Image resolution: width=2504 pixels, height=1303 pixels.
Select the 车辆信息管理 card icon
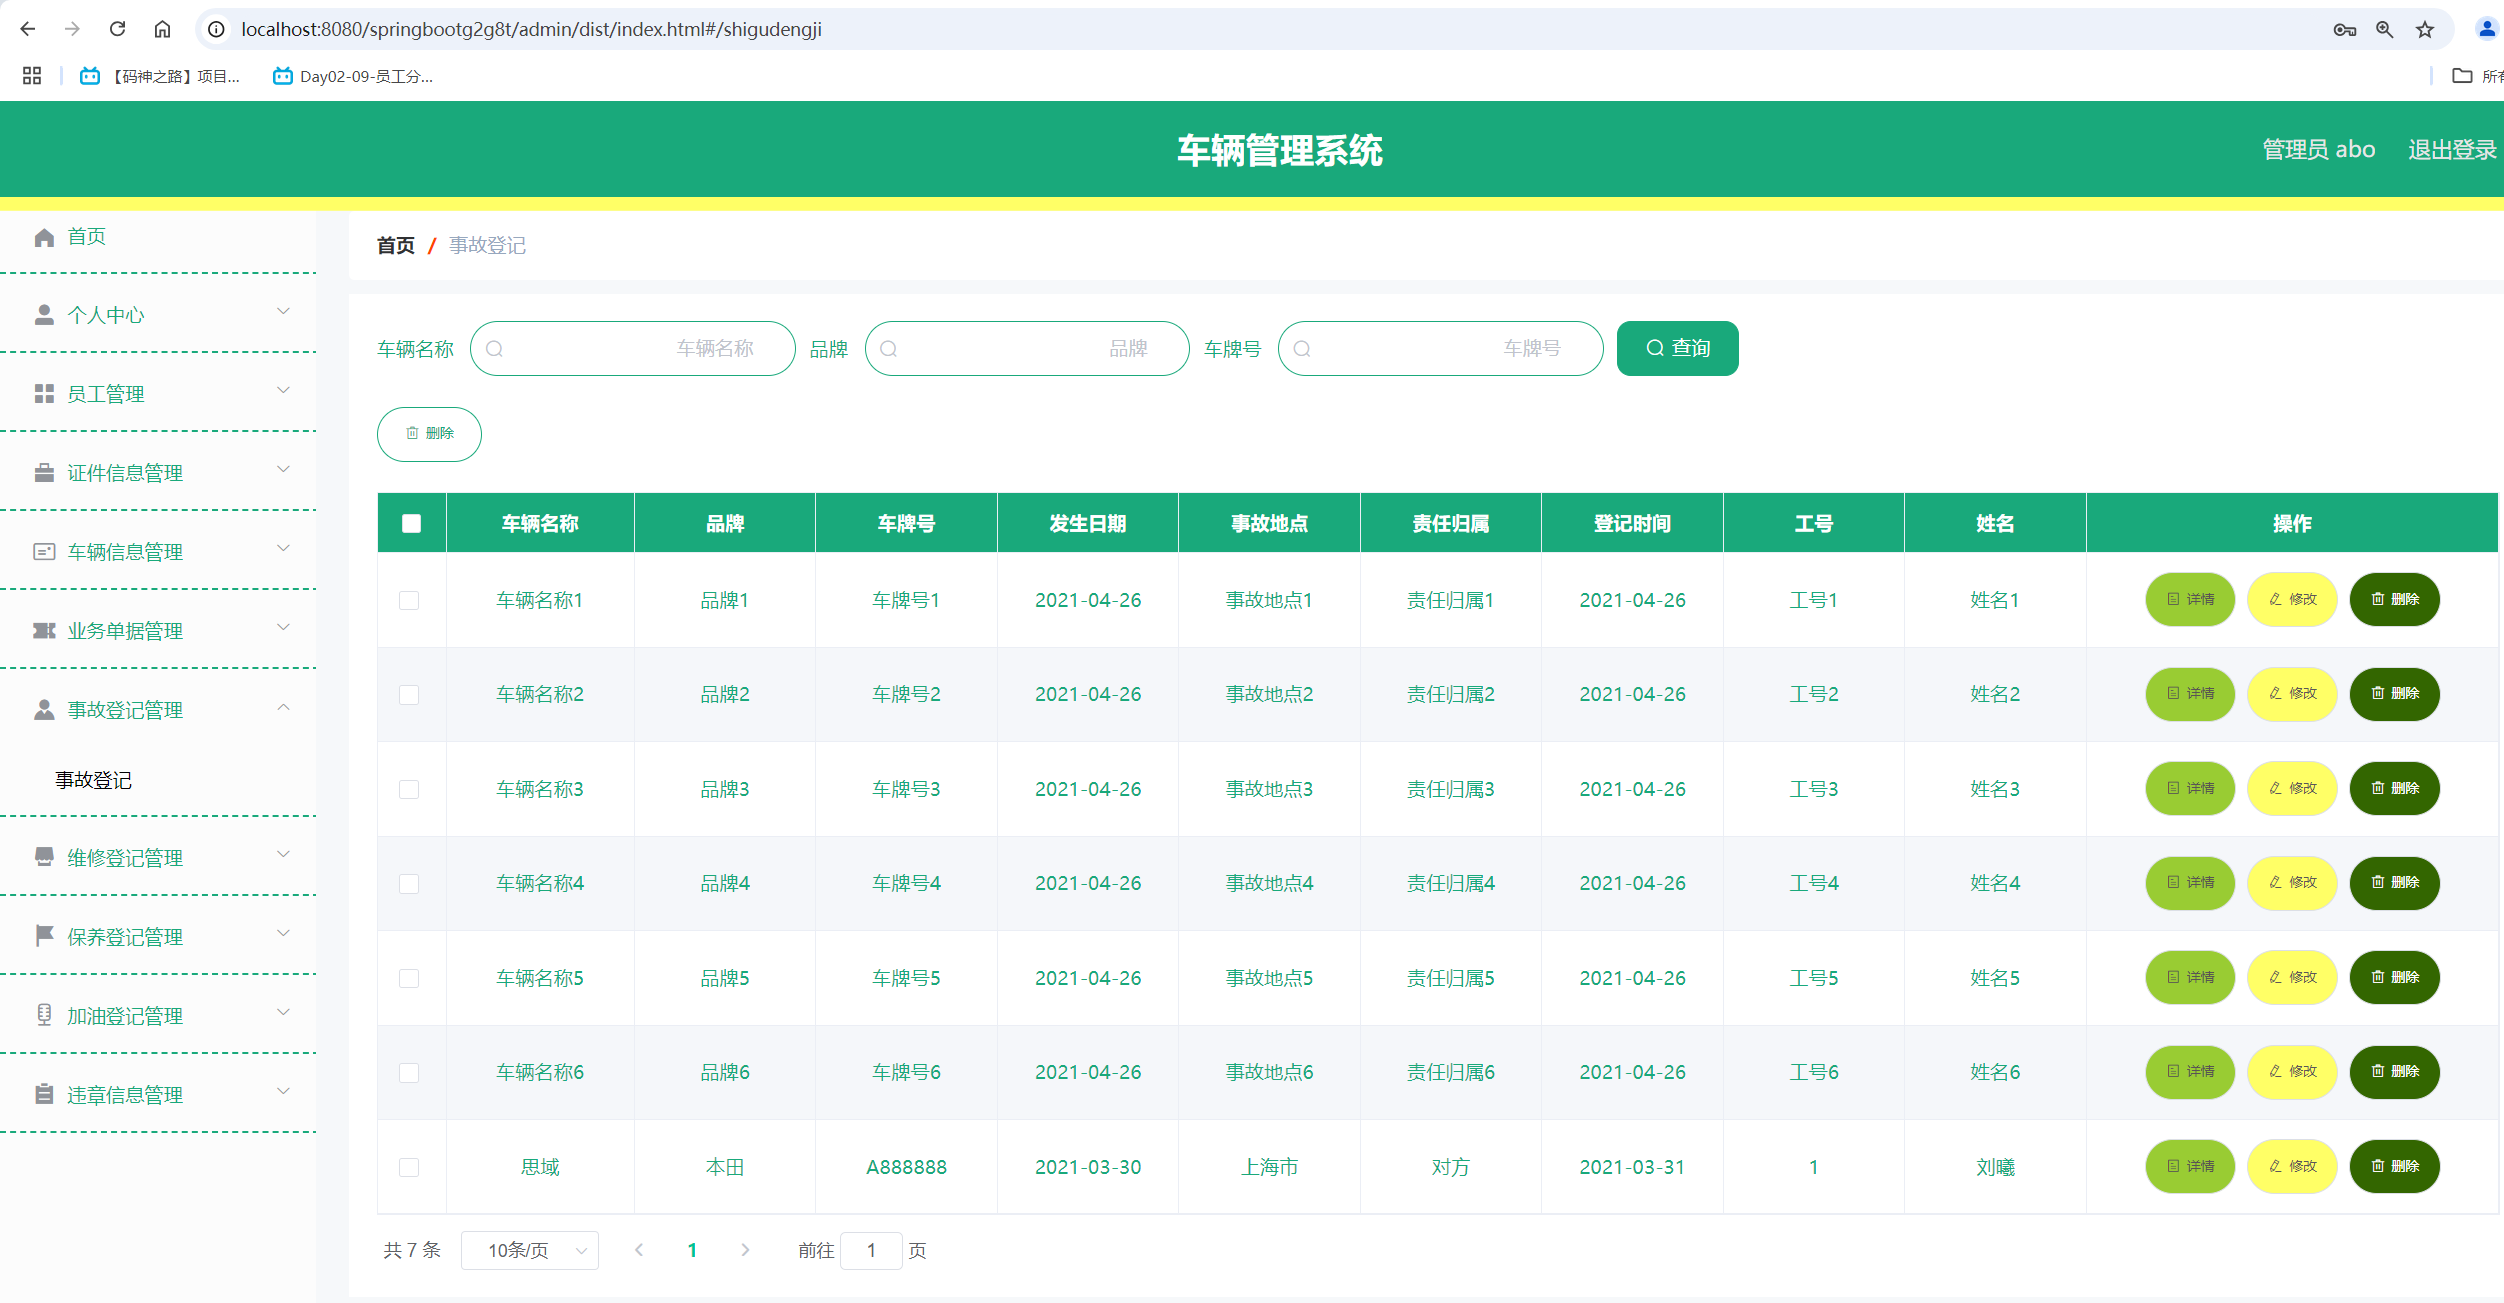pyautogui.click(x=44, y=551)
